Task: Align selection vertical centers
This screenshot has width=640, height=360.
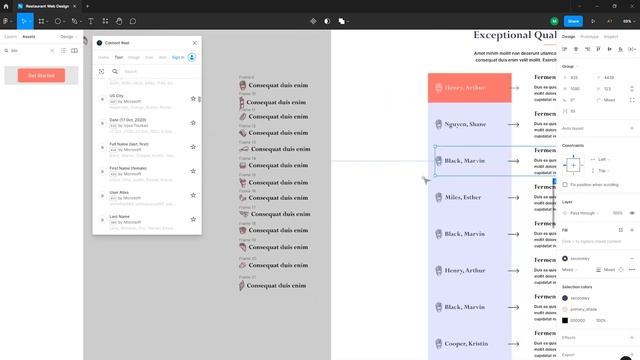Action: (x=609, y=49)
